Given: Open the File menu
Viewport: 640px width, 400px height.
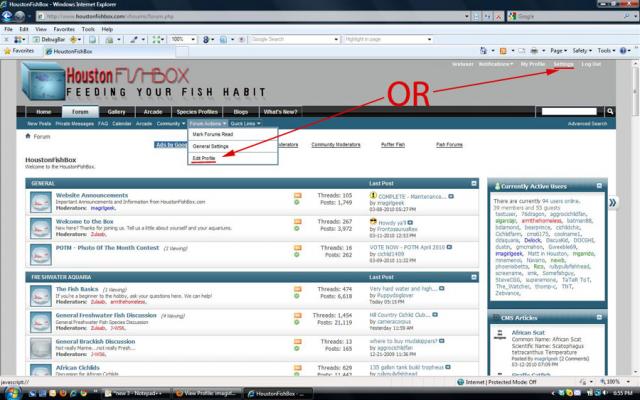Looking at the screenshot, I should tap(8, 29).
